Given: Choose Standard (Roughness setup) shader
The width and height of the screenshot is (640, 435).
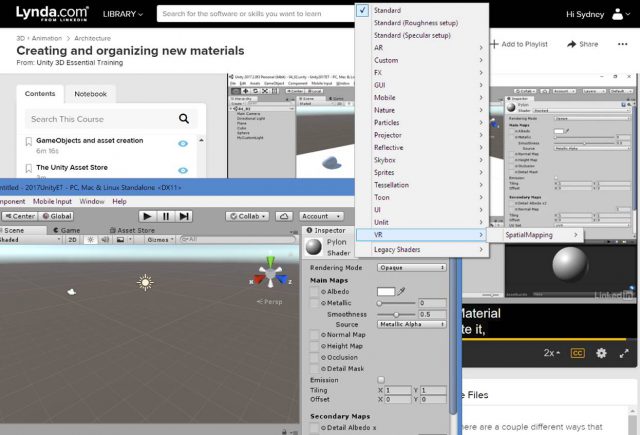Looking at the screenshot, I should click(x=422, y=23).
